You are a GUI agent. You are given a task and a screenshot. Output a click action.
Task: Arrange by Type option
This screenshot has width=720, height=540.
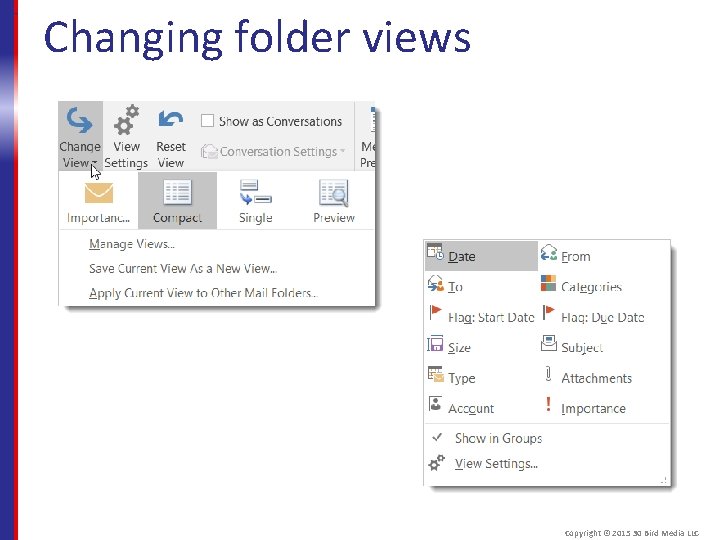point(481,377)
